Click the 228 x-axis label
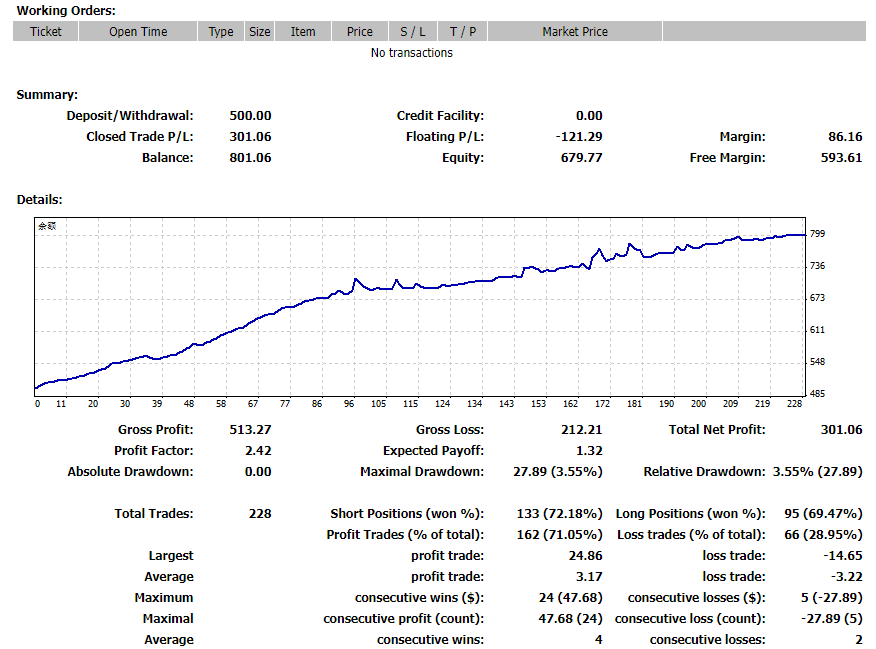The width and height of the screenshot is (876, 649). tap(794, 404)
